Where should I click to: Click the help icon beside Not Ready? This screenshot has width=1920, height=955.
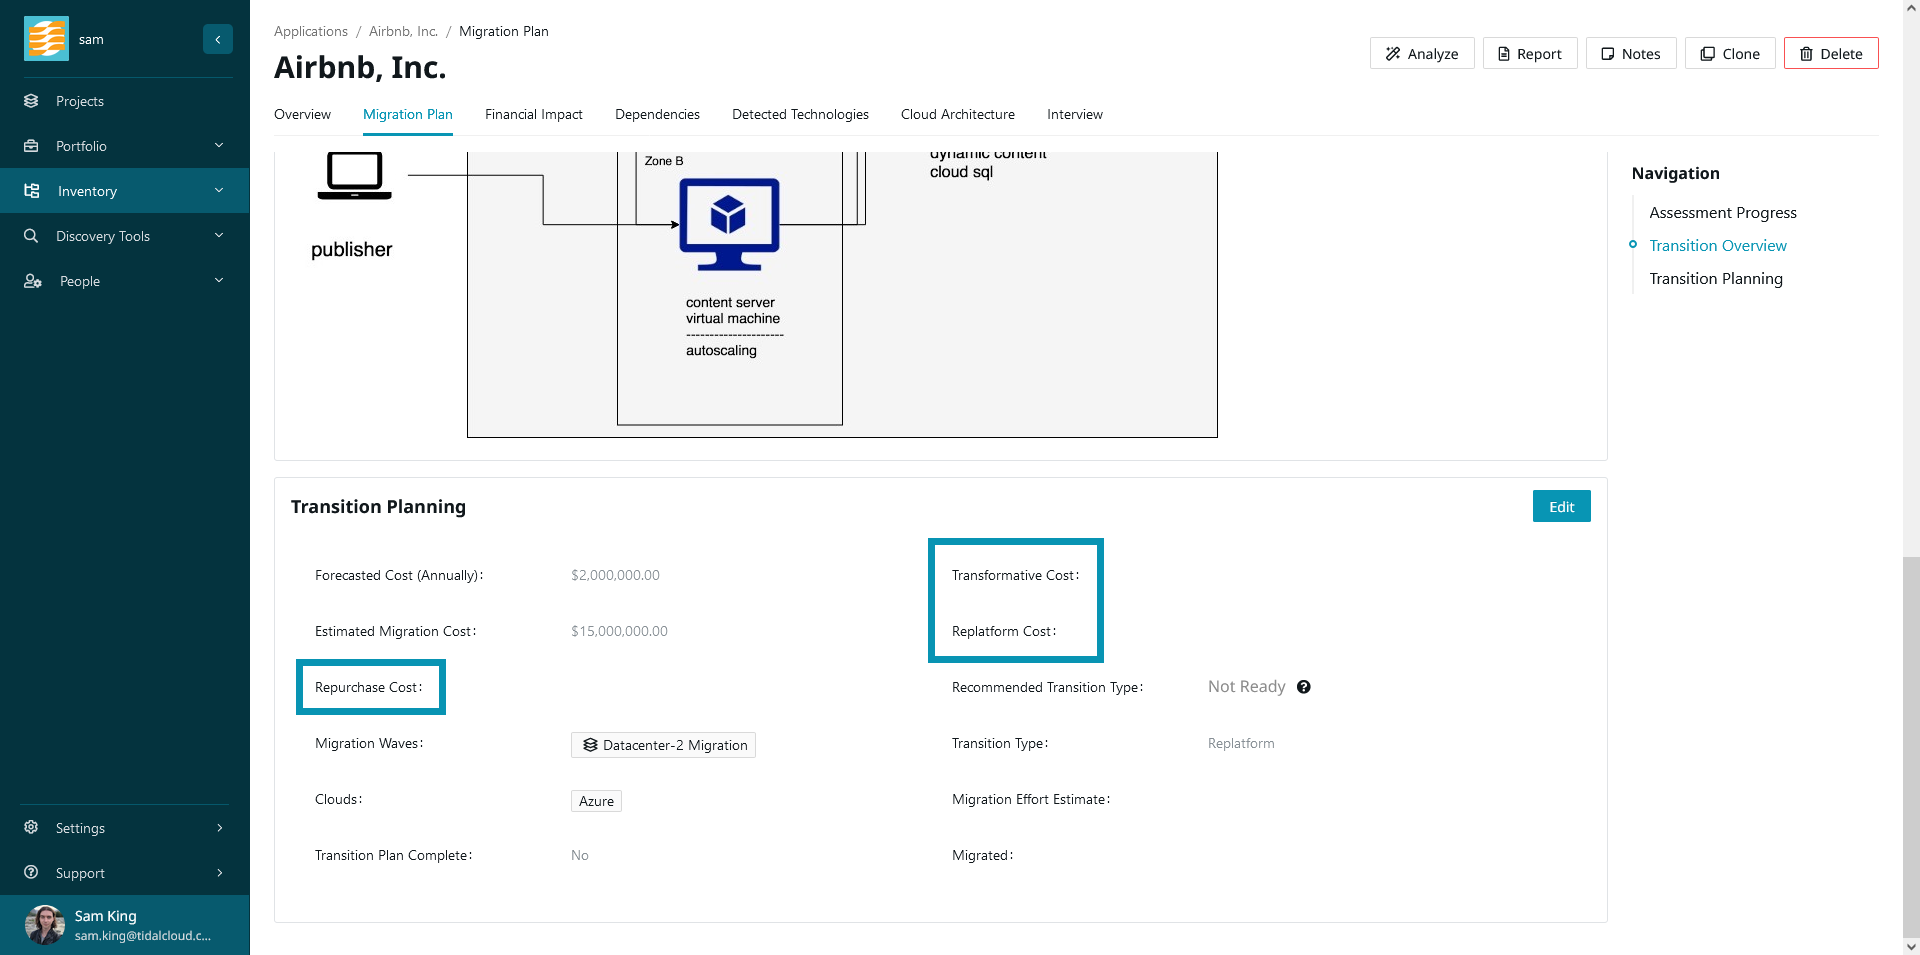(x=1303, y=687)
